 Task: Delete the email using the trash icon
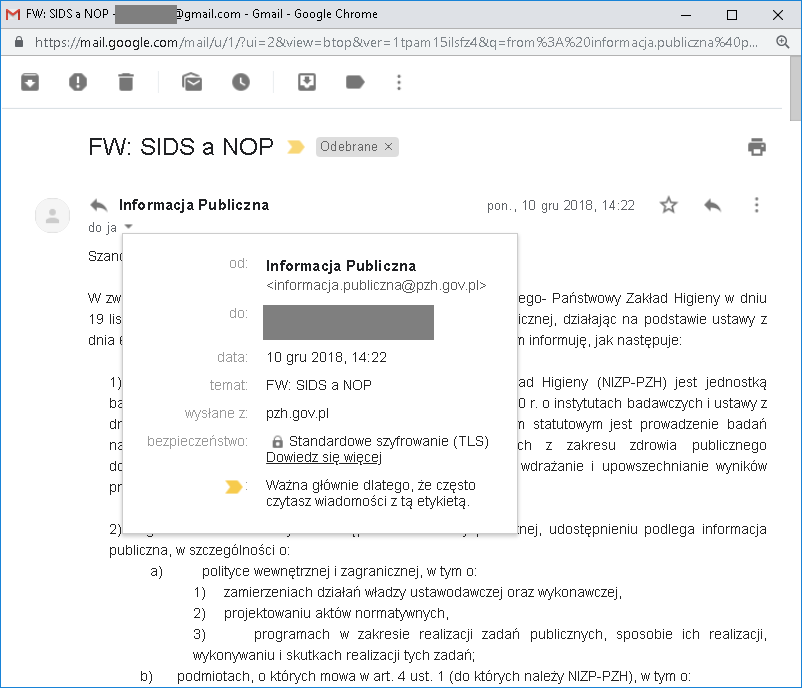pos(125,82)
